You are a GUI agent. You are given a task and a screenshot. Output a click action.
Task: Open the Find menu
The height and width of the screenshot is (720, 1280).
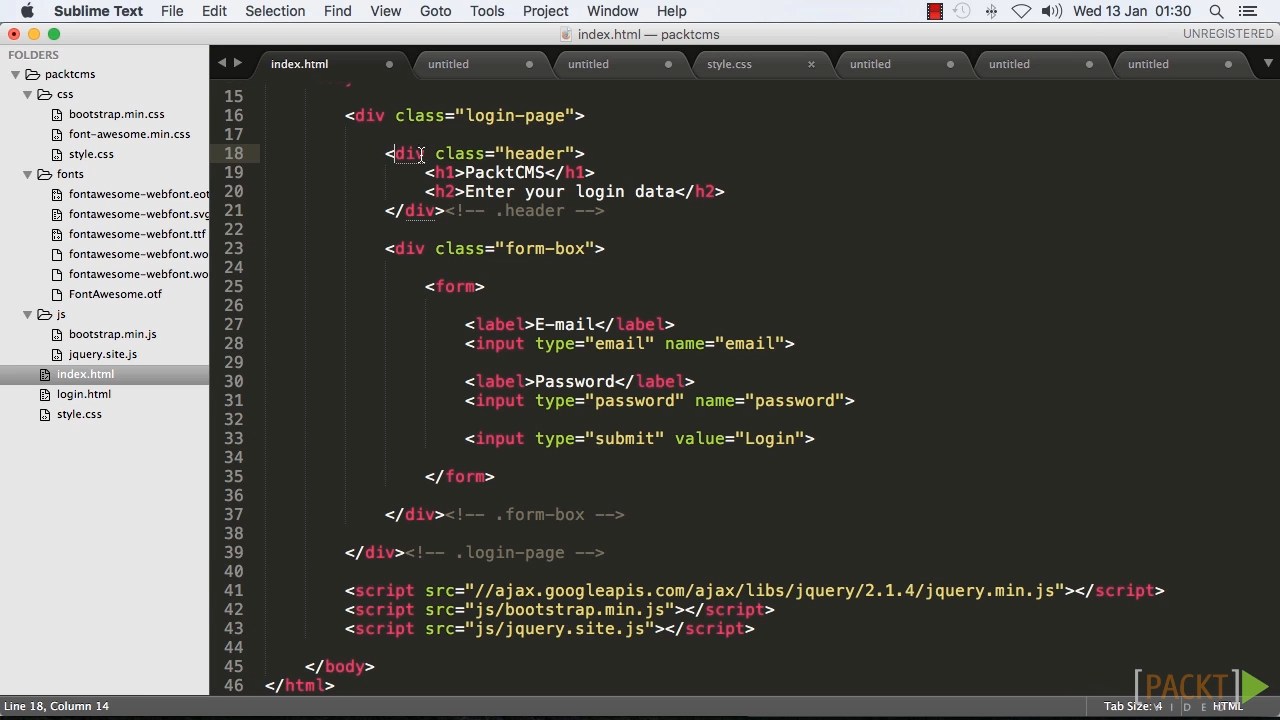click(337, 11)
